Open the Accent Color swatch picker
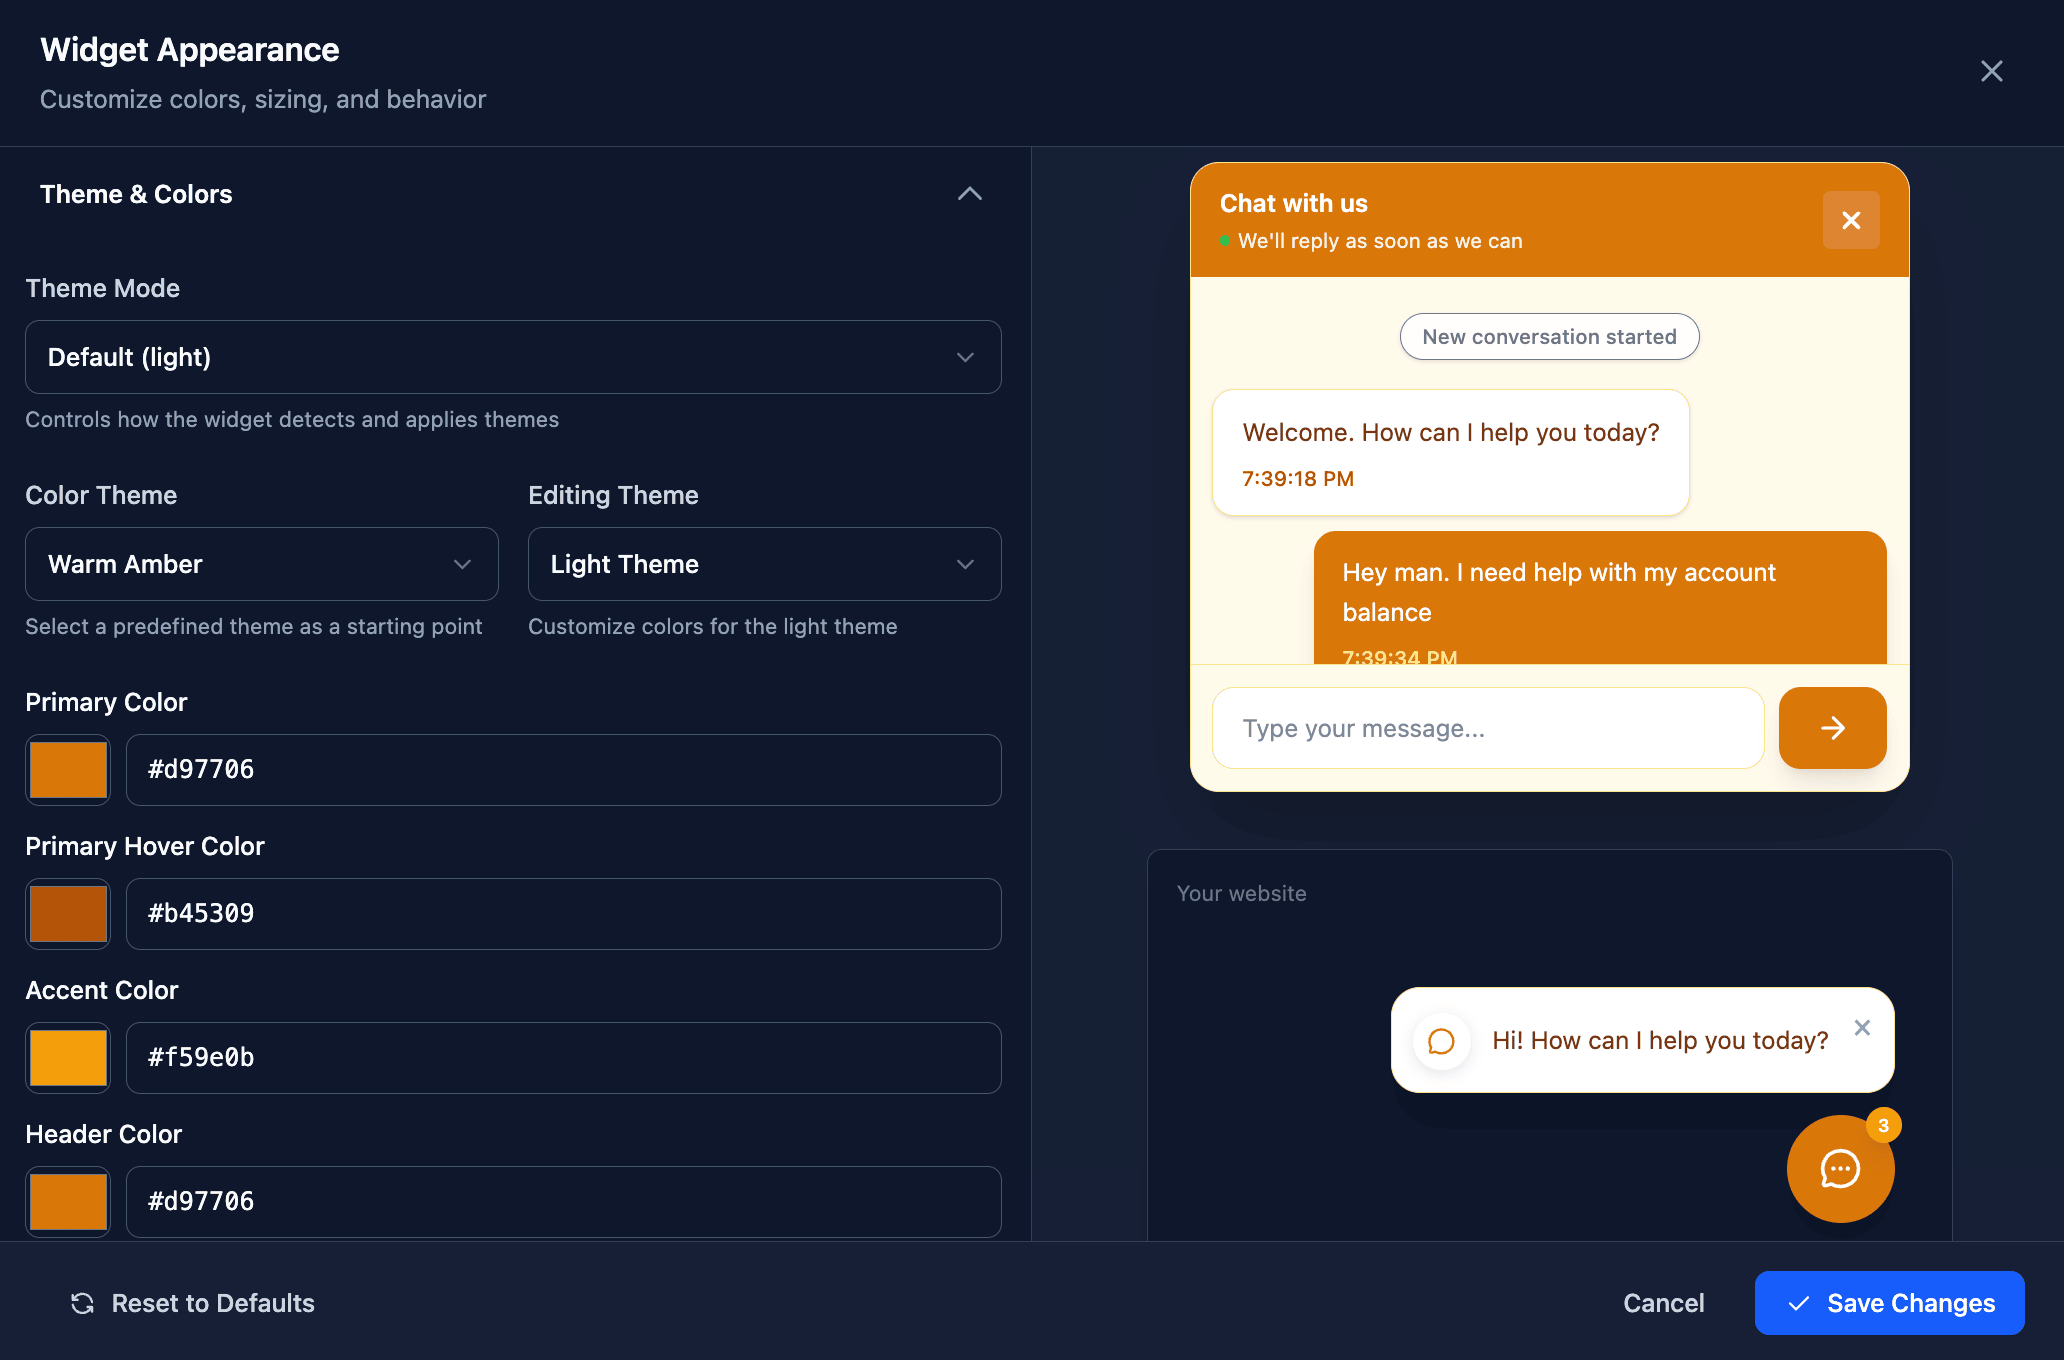 coord(68,1058)
